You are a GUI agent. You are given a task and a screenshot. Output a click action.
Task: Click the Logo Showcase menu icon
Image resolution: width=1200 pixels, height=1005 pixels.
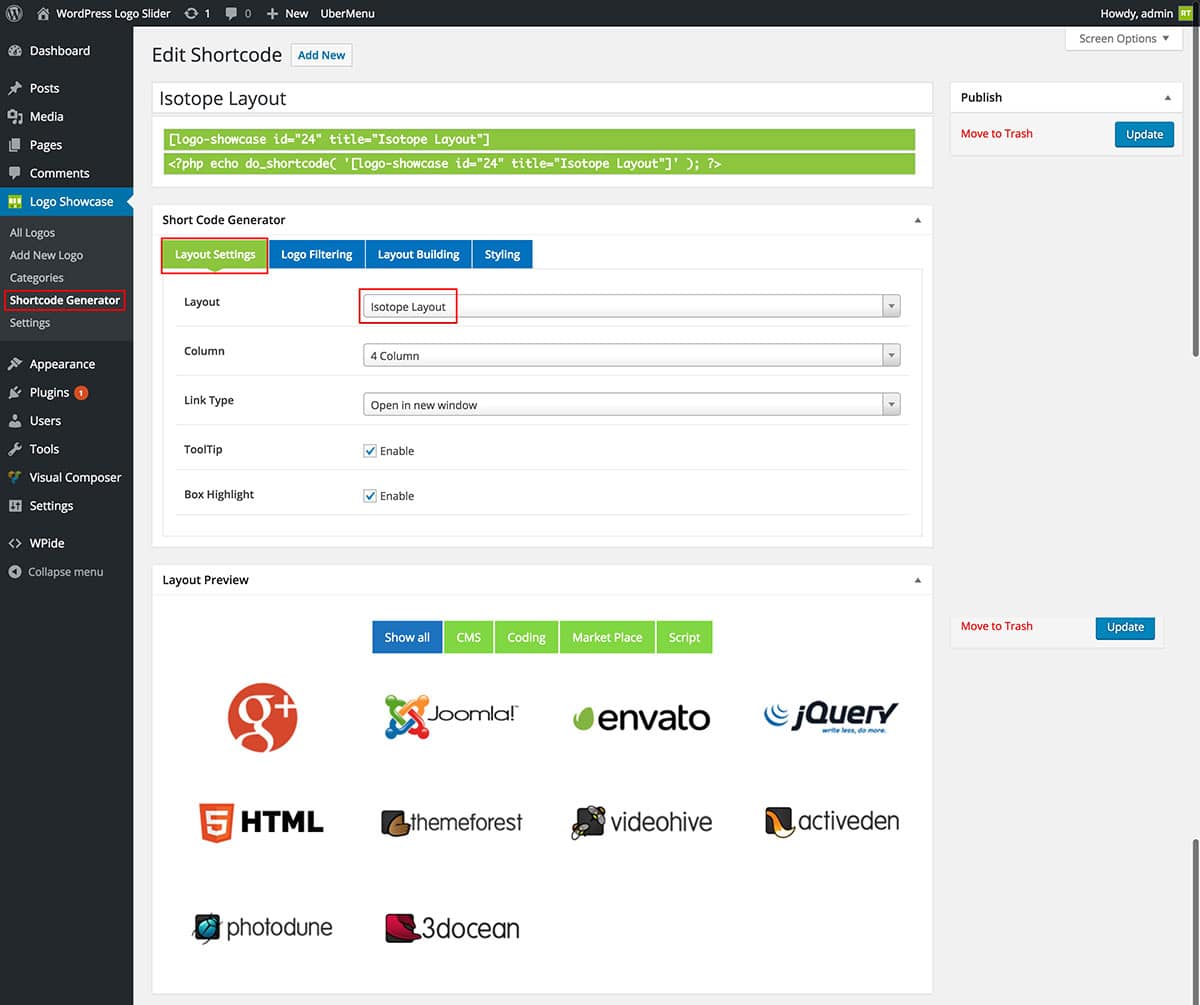point(15,202)
